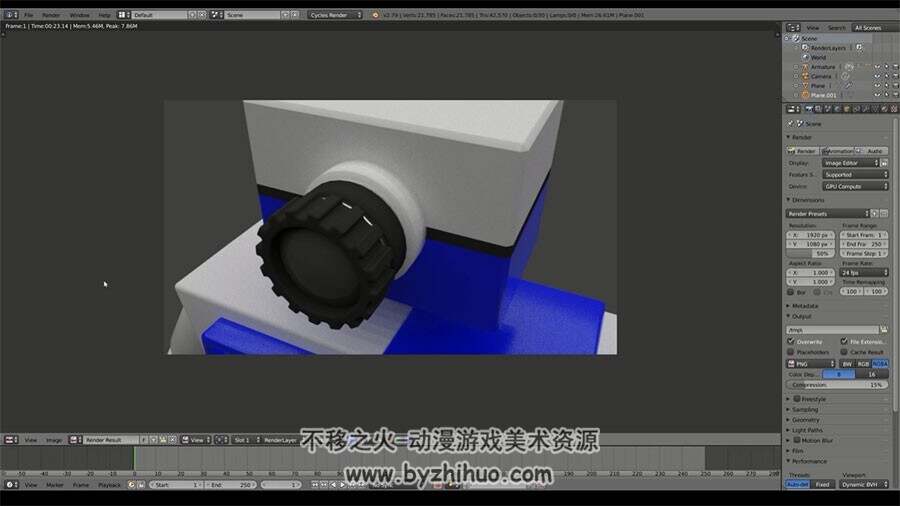Click lock interface icon beside Display dropdown

click(885, 163)
